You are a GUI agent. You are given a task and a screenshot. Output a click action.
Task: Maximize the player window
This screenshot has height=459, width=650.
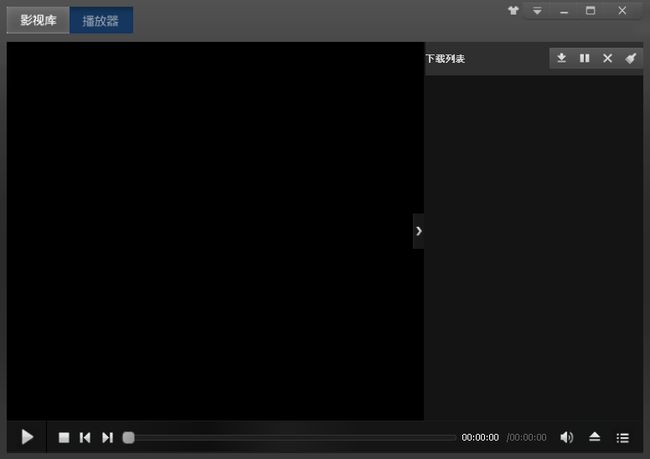pyautogui.click(x=591, y=11)
